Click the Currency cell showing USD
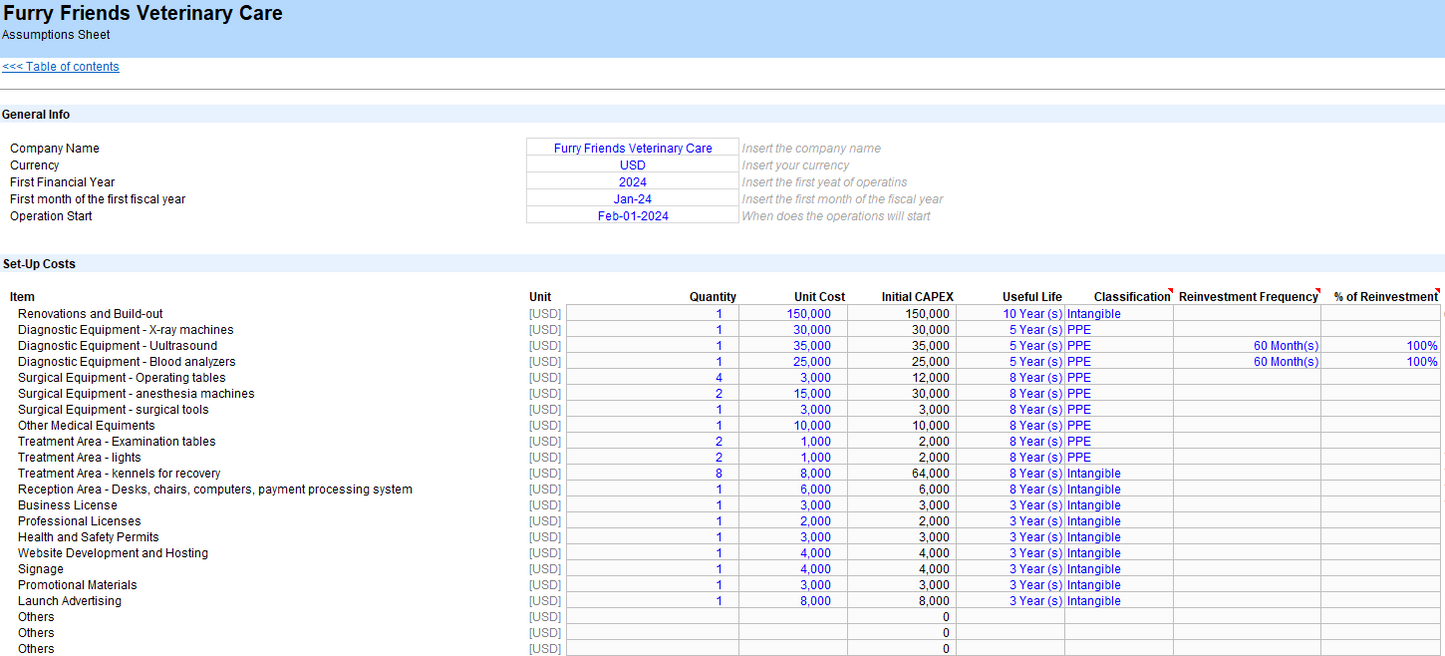This screenshot has width=1445, height=656. coord(632,165)
